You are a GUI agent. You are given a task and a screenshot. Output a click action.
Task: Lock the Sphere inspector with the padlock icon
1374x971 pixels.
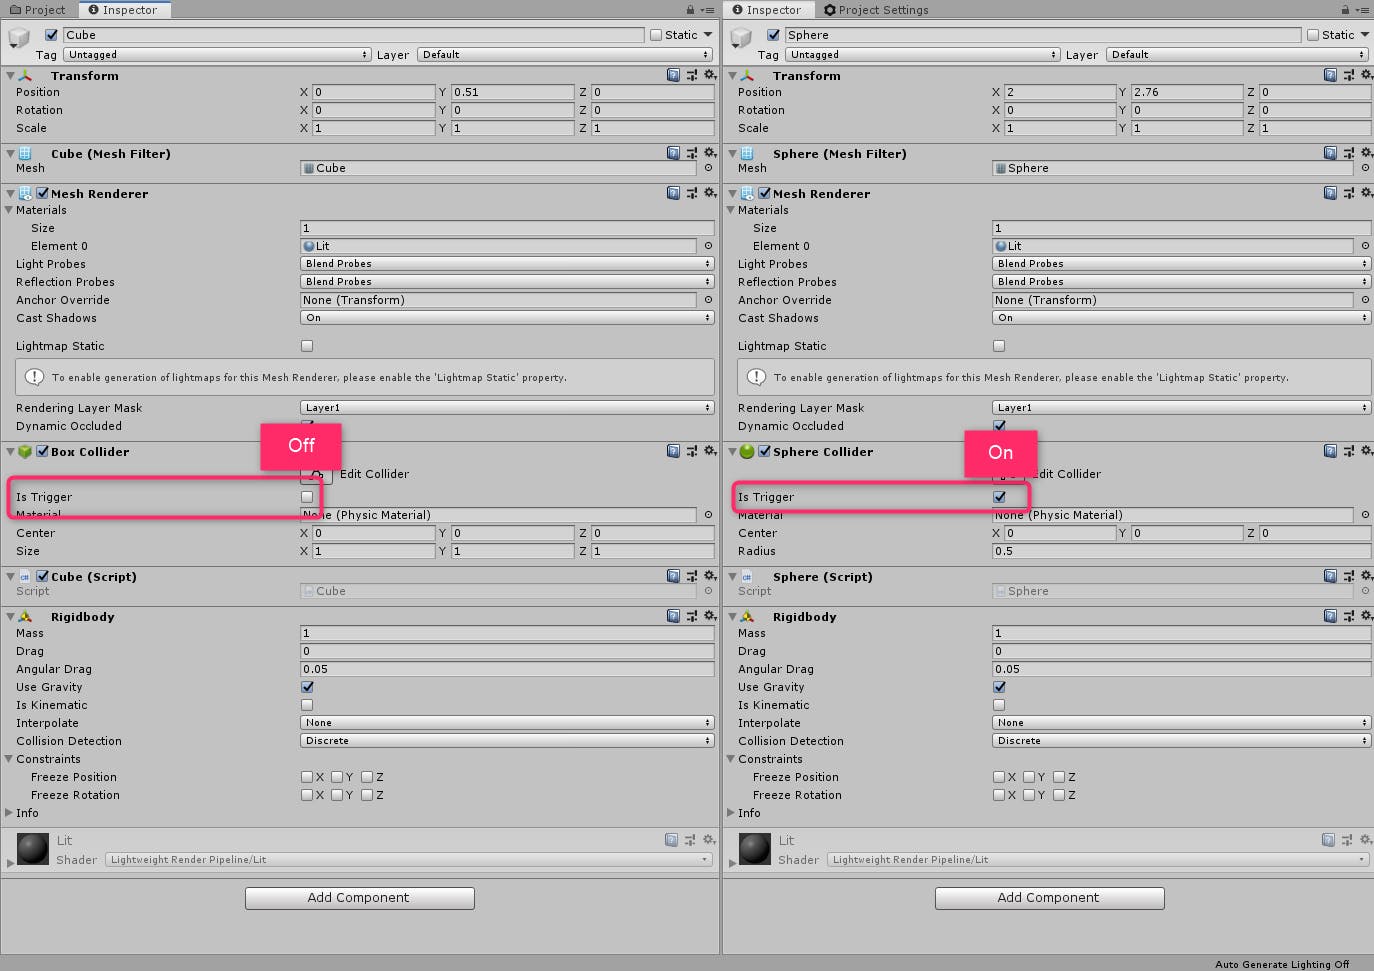coord(1346,10)
